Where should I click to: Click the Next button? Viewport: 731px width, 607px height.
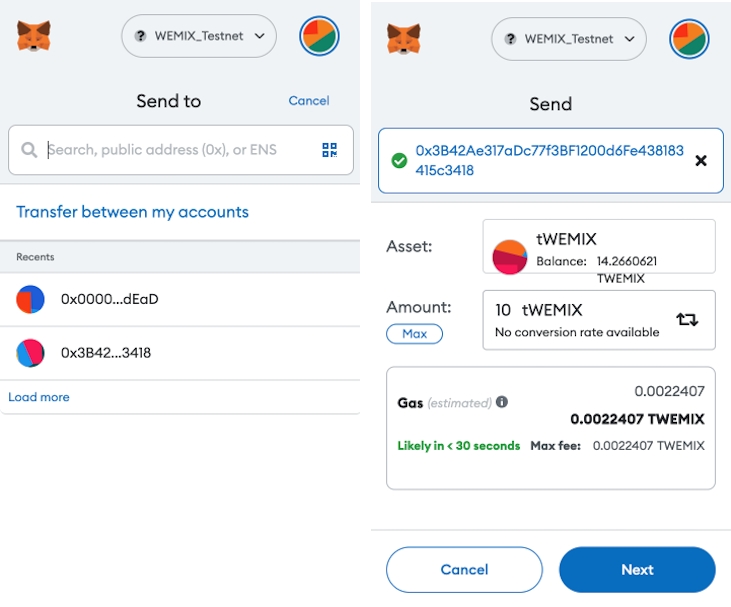(637, 570)
